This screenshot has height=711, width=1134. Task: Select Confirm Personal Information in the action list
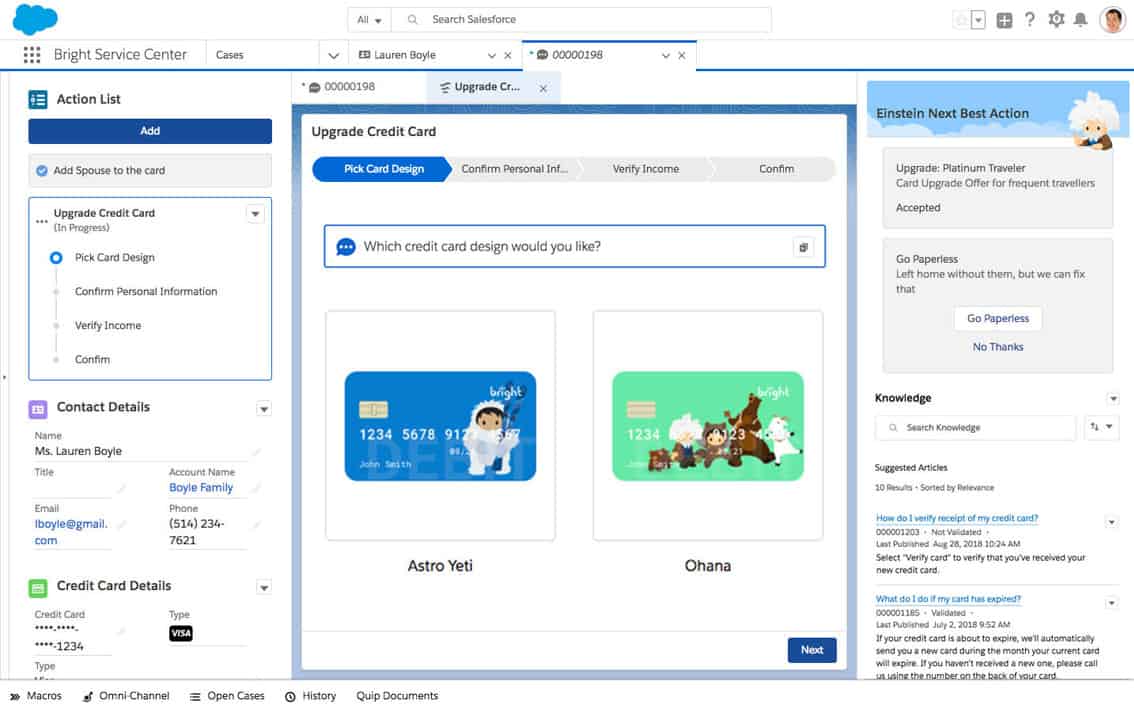(146, 291)
